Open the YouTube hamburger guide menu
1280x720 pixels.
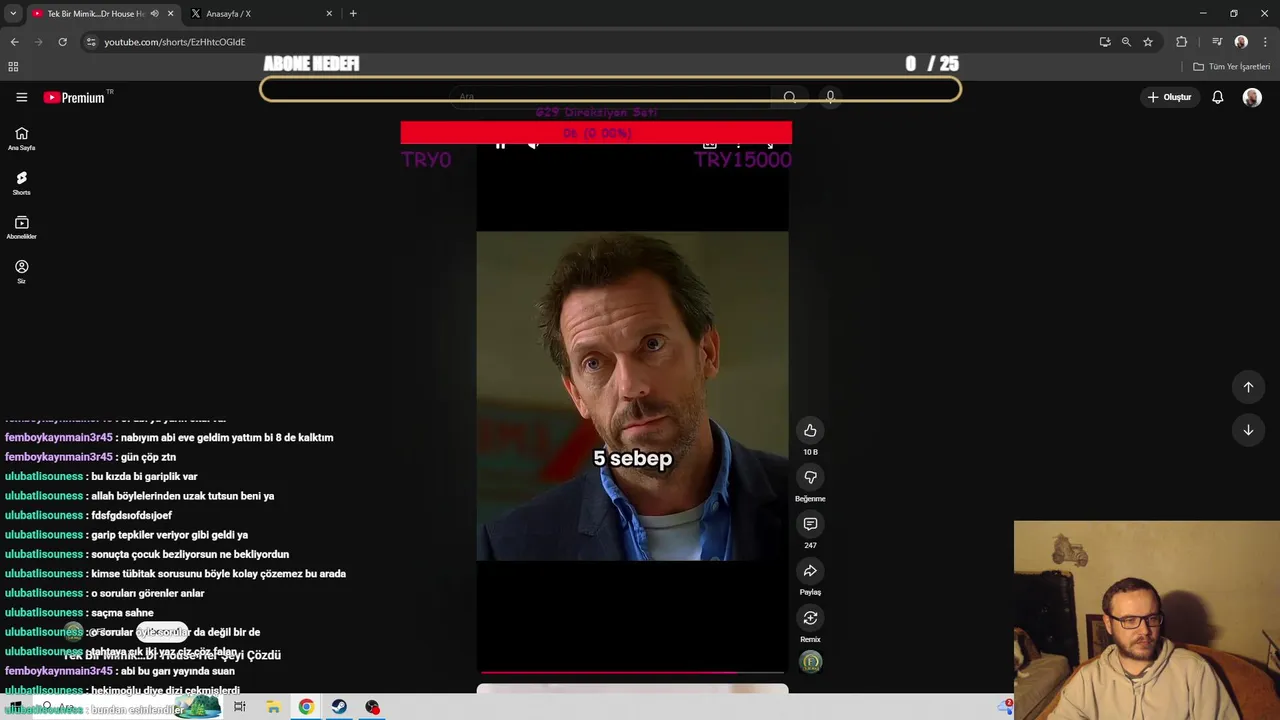coord(21,97)
